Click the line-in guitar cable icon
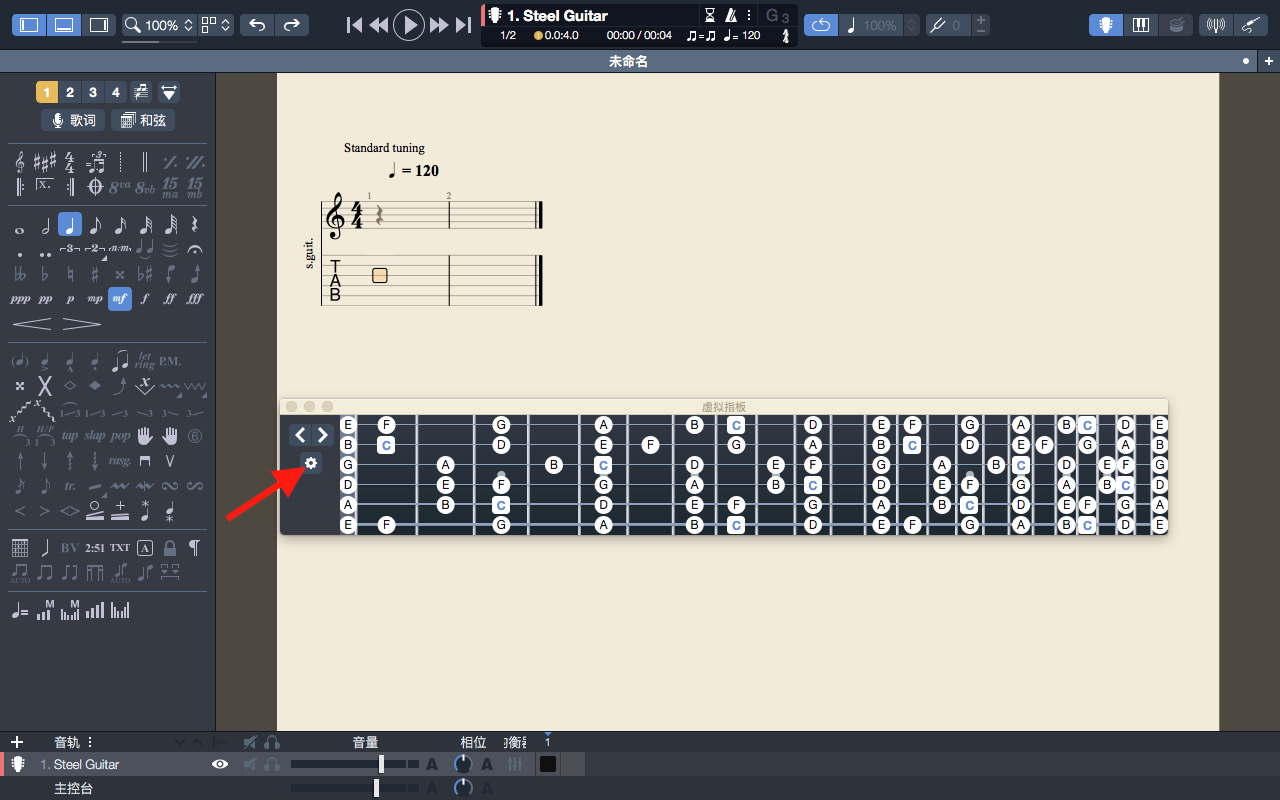 pos(1250,25)
